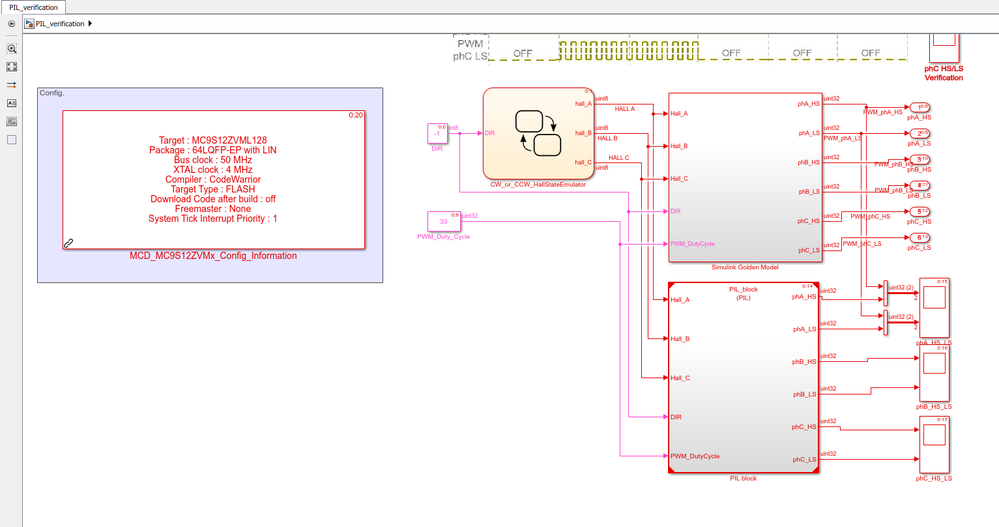Click Hall_A input port on PIL block

[680, 300]
